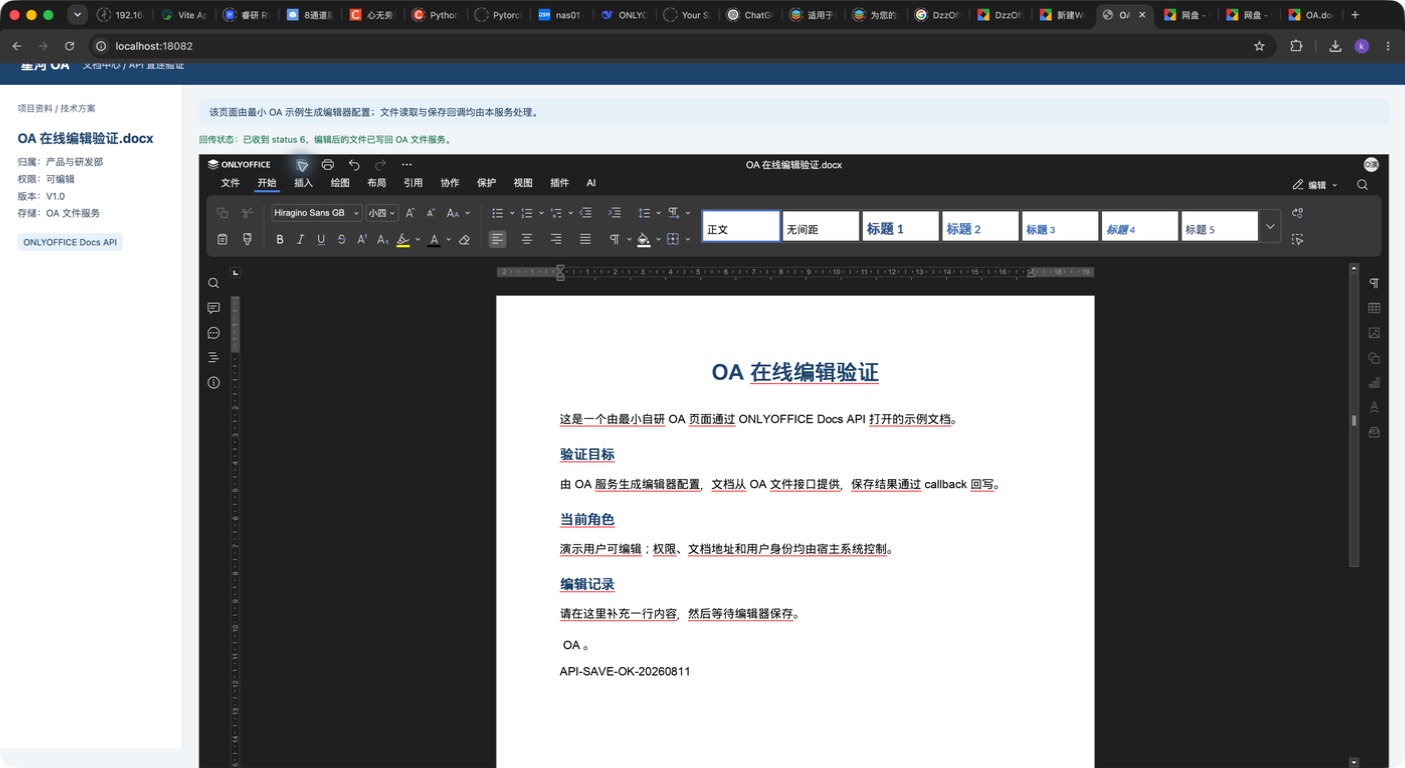Apply the 正文 paragraph style
The width and height of the screenshot is (1405, 768).
coord(741,226)
